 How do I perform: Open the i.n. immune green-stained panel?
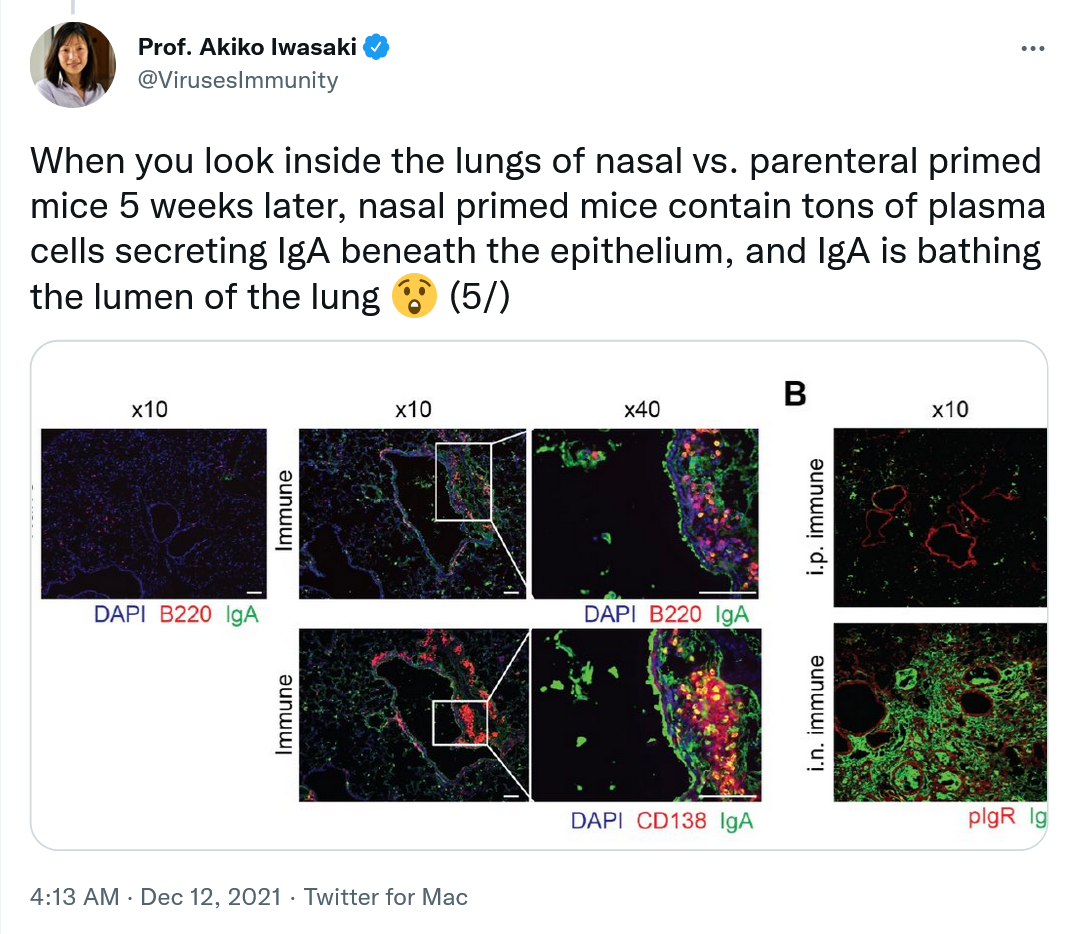pos(939,712)
